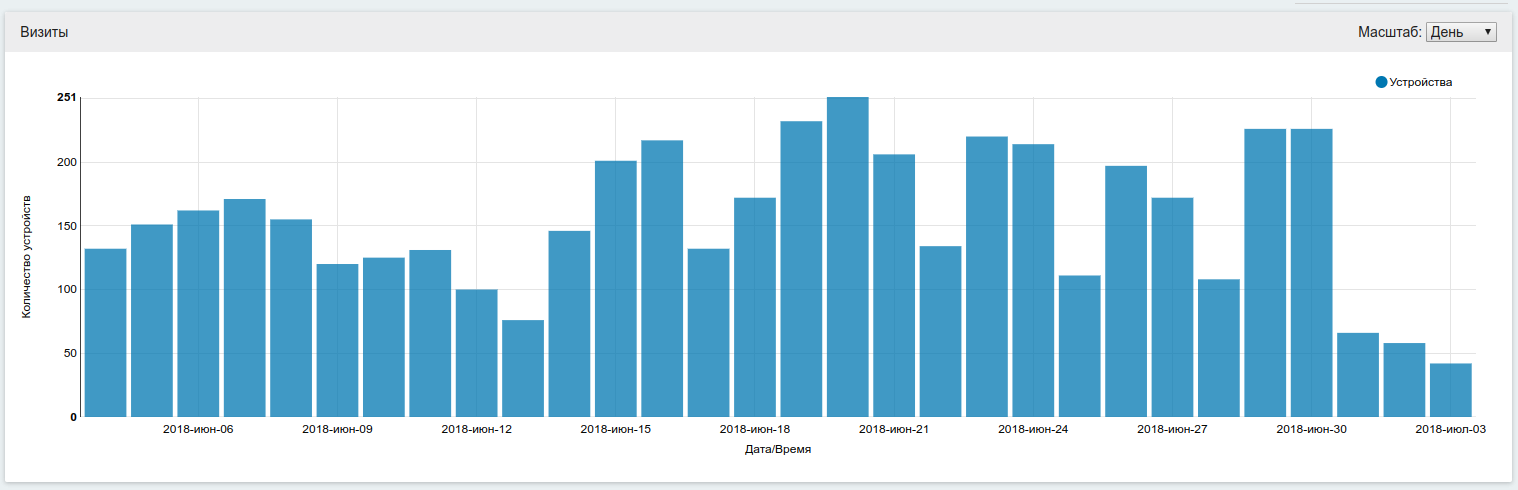This screenshot has height=490, width=1518.
Task: Open the Масштаб scale dropdown
Action: pyautogui.click(x=1460, y=32)
